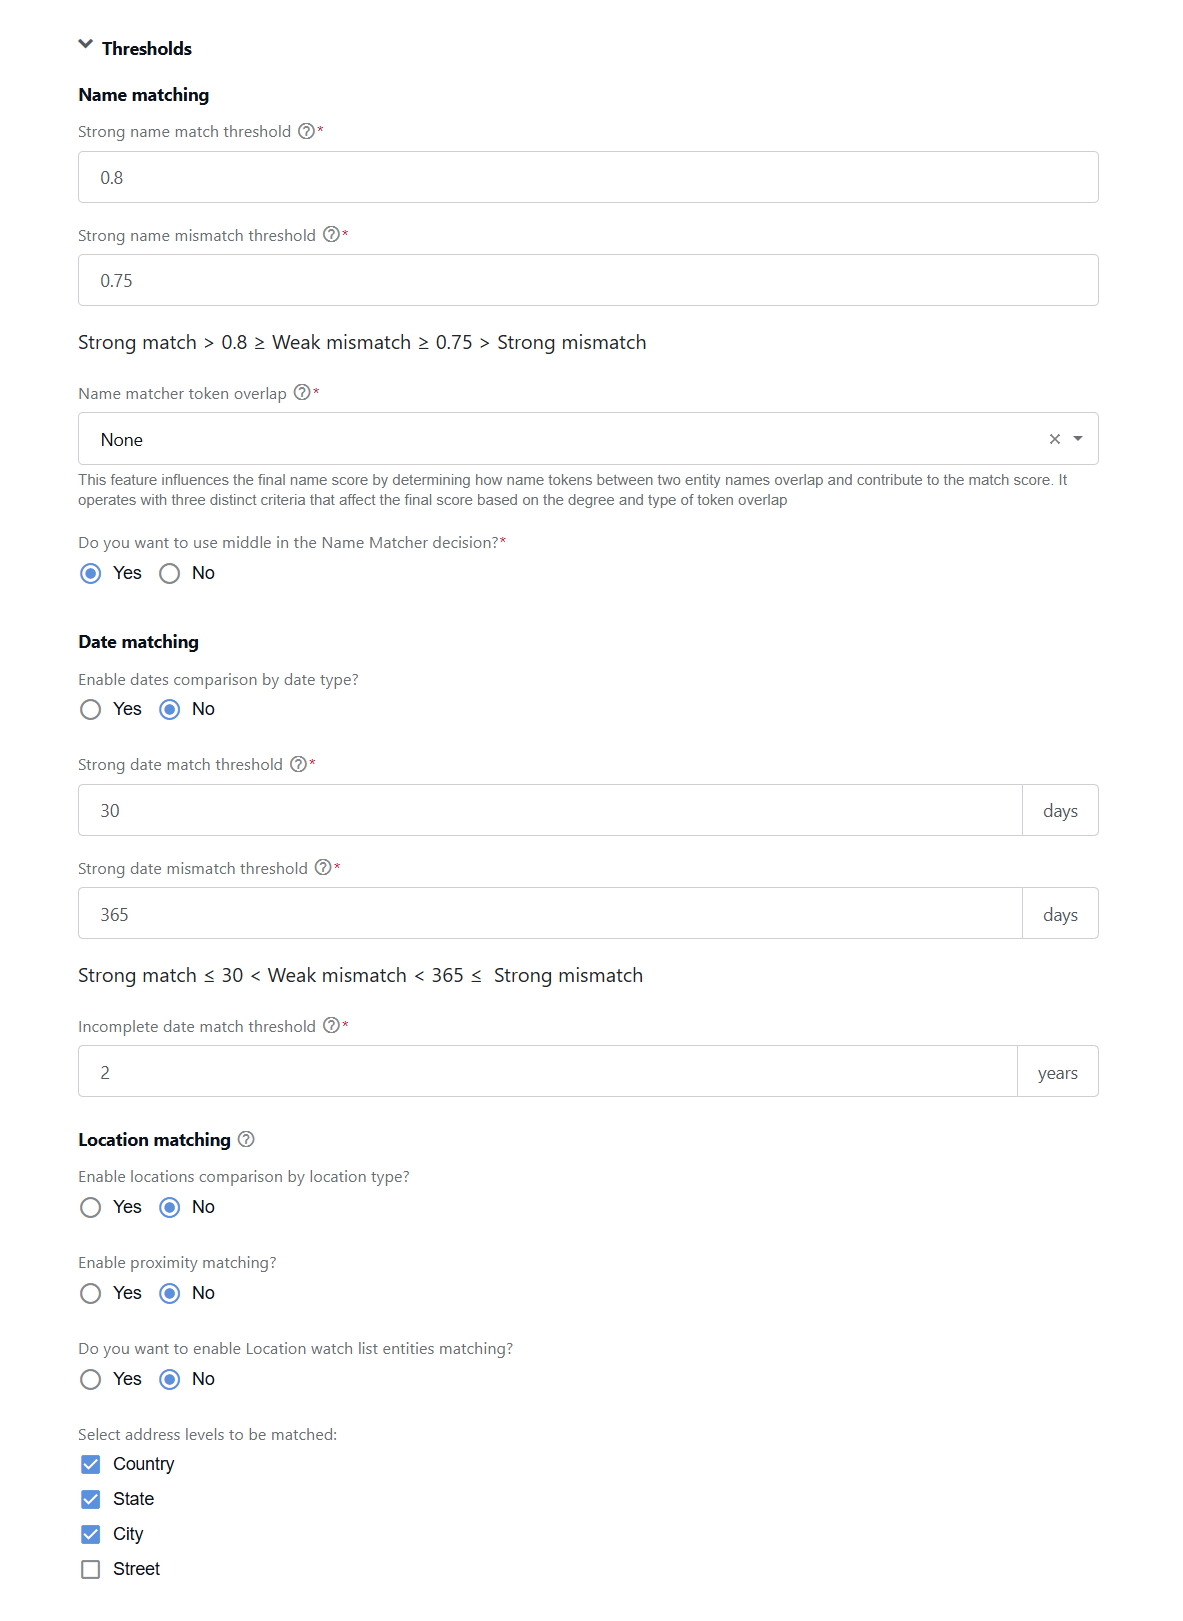The image size is (1183, 1621).
Task: Focus the Incomplete date match threshold field
Action: (x=548, y=1071)
